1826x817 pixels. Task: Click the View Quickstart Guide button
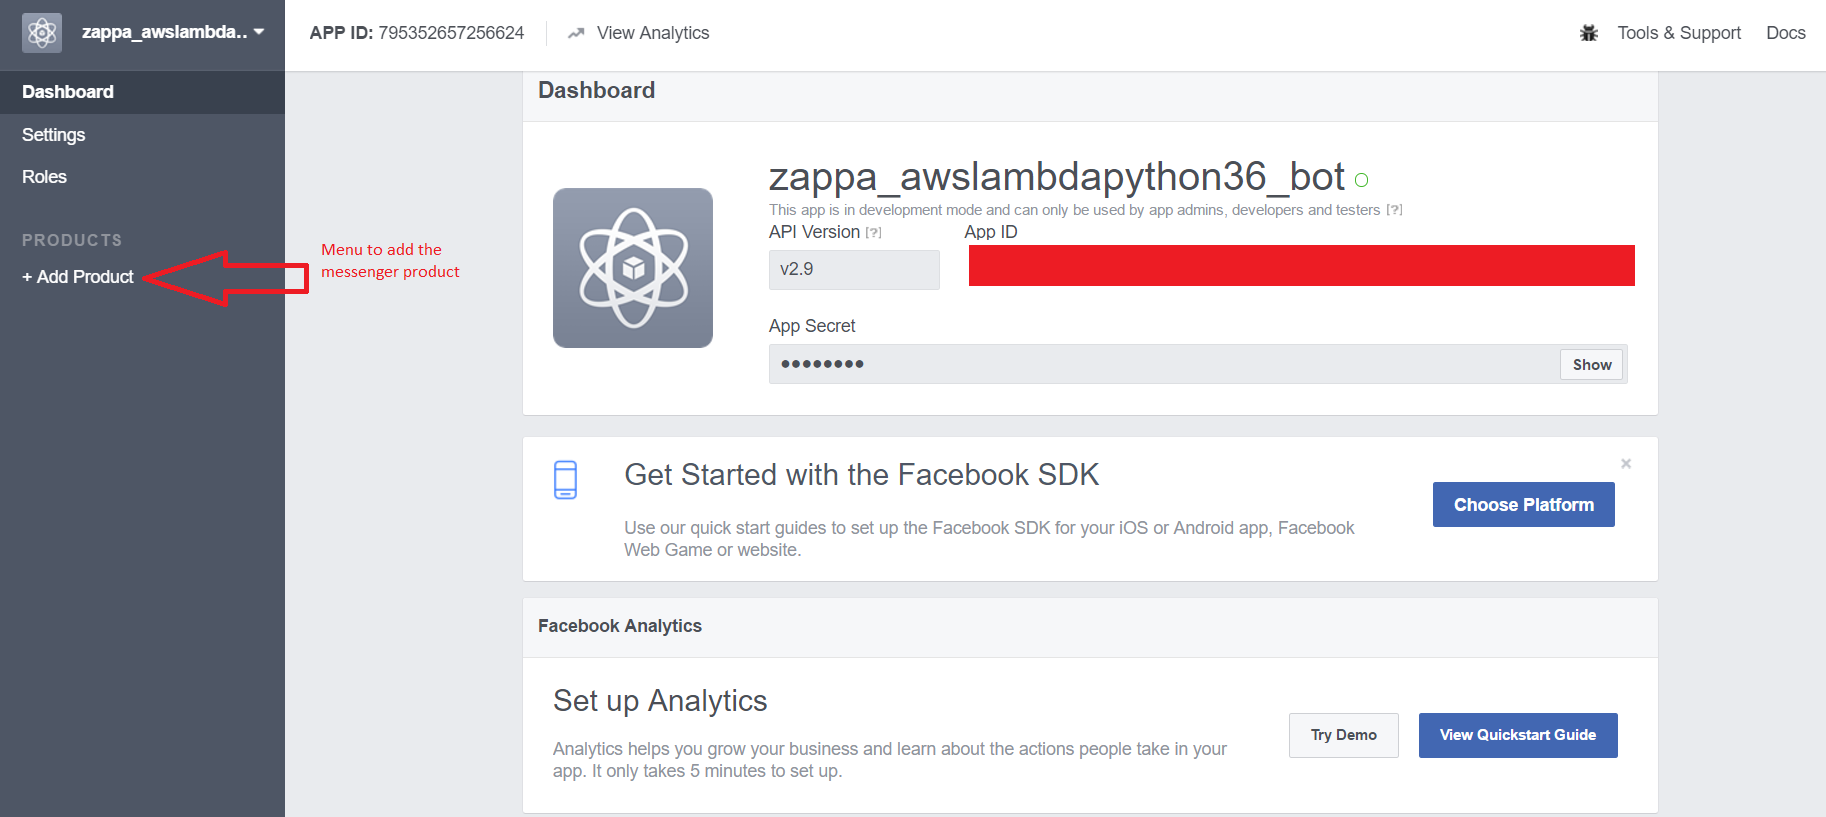click(1517, 735)
